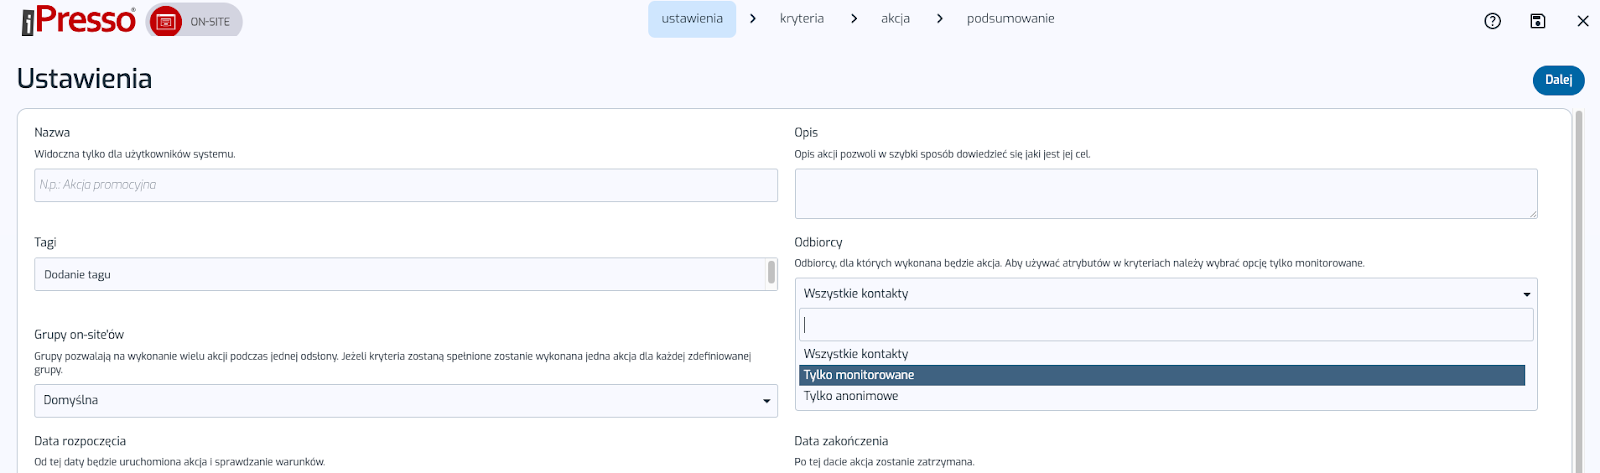Image resolution: width=1600 pixels, height=473 pixels.
Task: Click the chevron after the akcja step
Action: pyautogui.click(x=939, y=19)
